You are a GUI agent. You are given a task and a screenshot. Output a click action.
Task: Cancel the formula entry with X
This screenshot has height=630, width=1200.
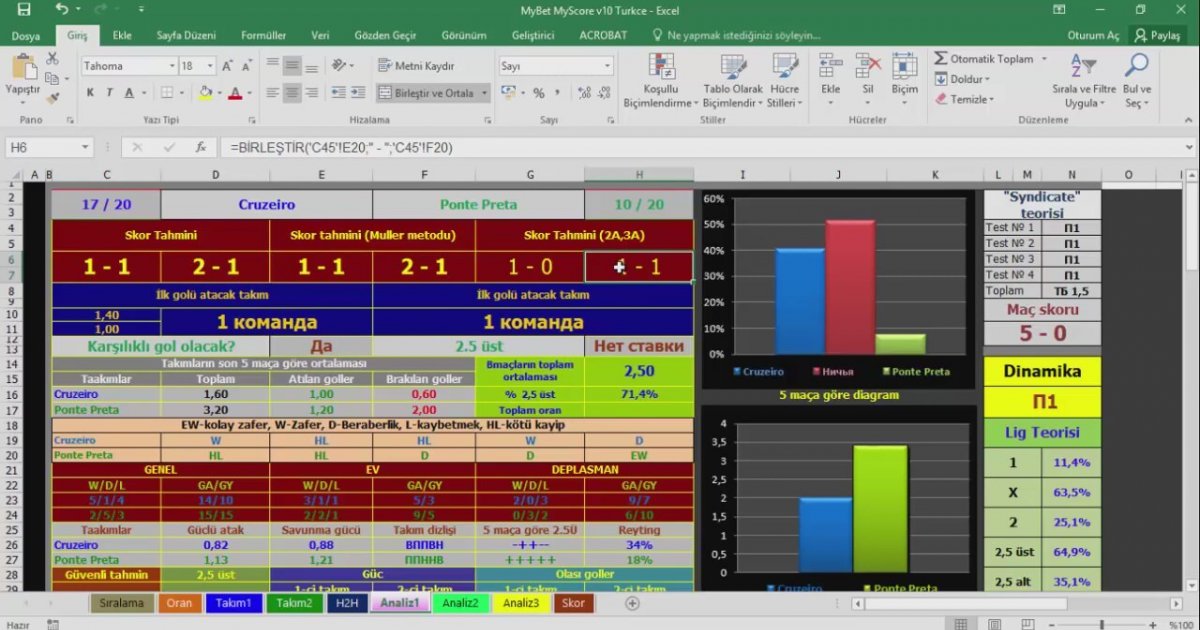point(140,147)
